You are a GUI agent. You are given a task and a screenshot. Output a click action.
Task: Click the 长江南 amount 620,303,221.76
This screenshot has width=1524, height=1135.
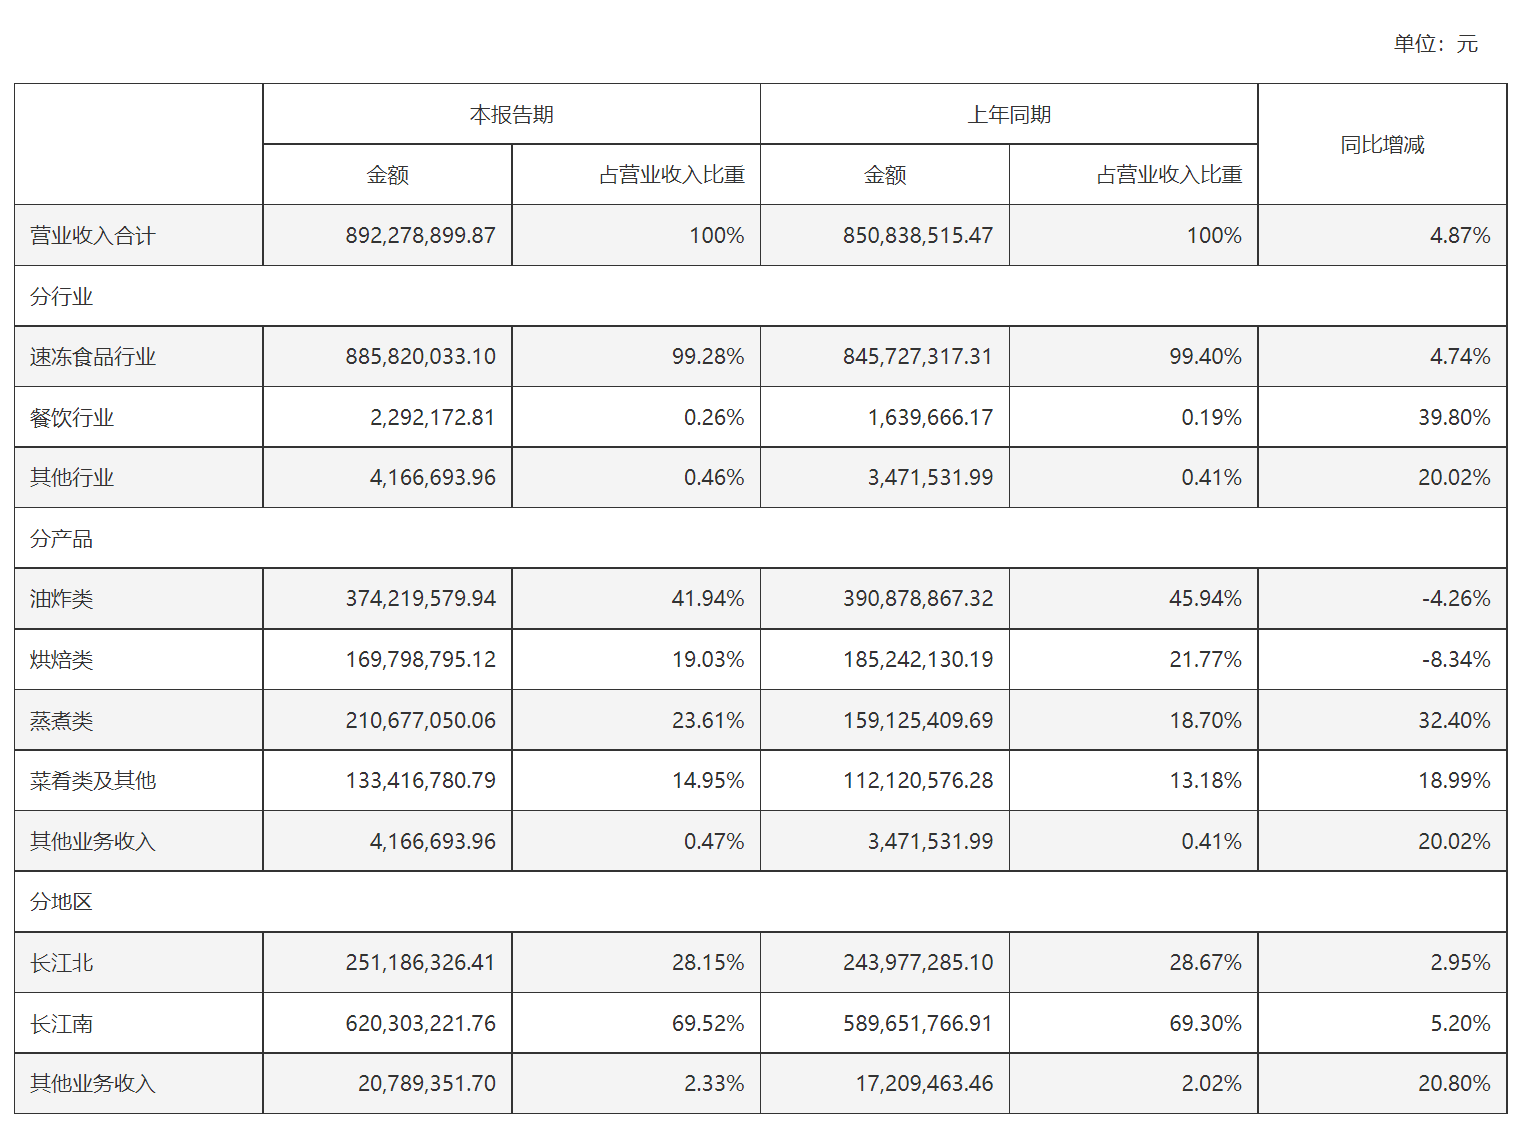pyautogui.click(x=420, y=1024)
